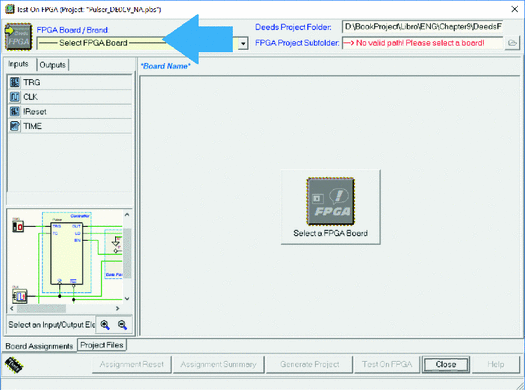Select the !Reset input icon
Image resolution: width=525 pixels, height=390 pixels.
[x=14, y=111]
